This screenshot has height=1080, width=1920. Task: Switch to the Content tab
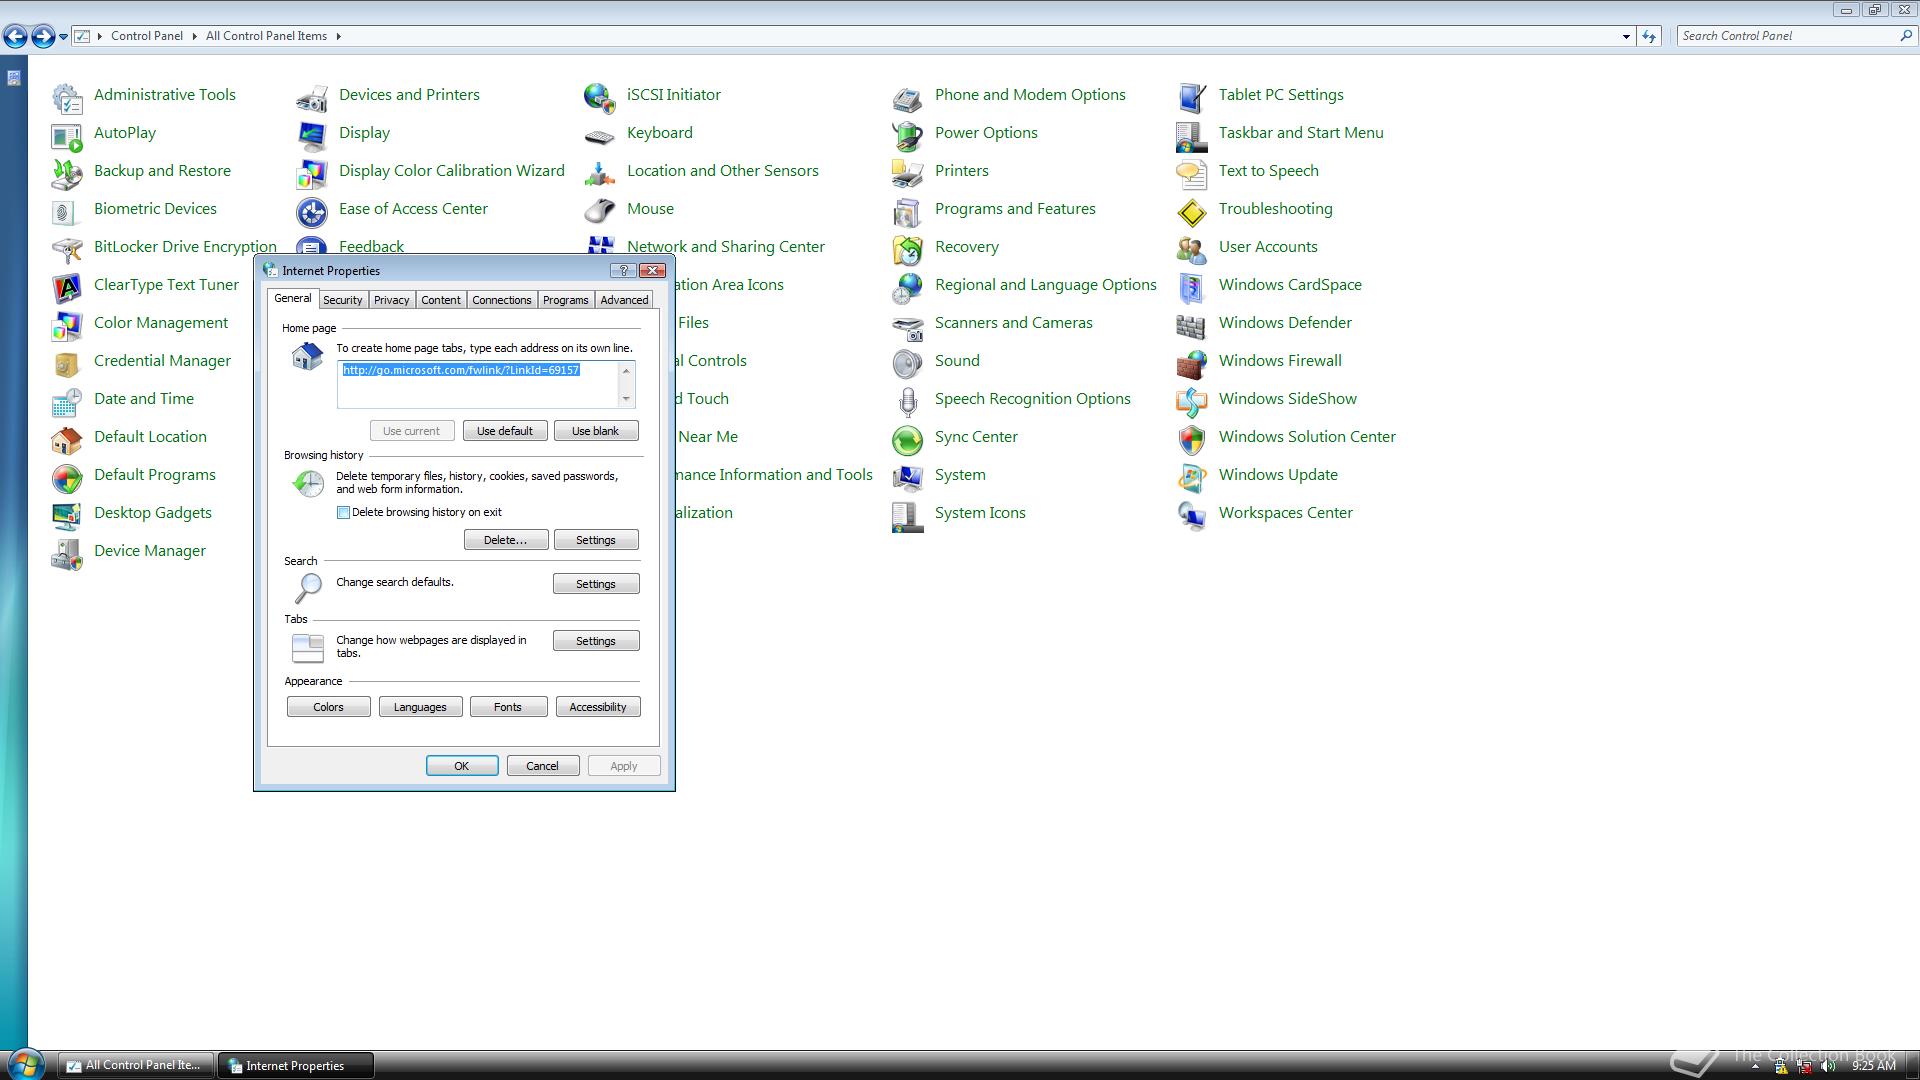click(x=440, y=300)
